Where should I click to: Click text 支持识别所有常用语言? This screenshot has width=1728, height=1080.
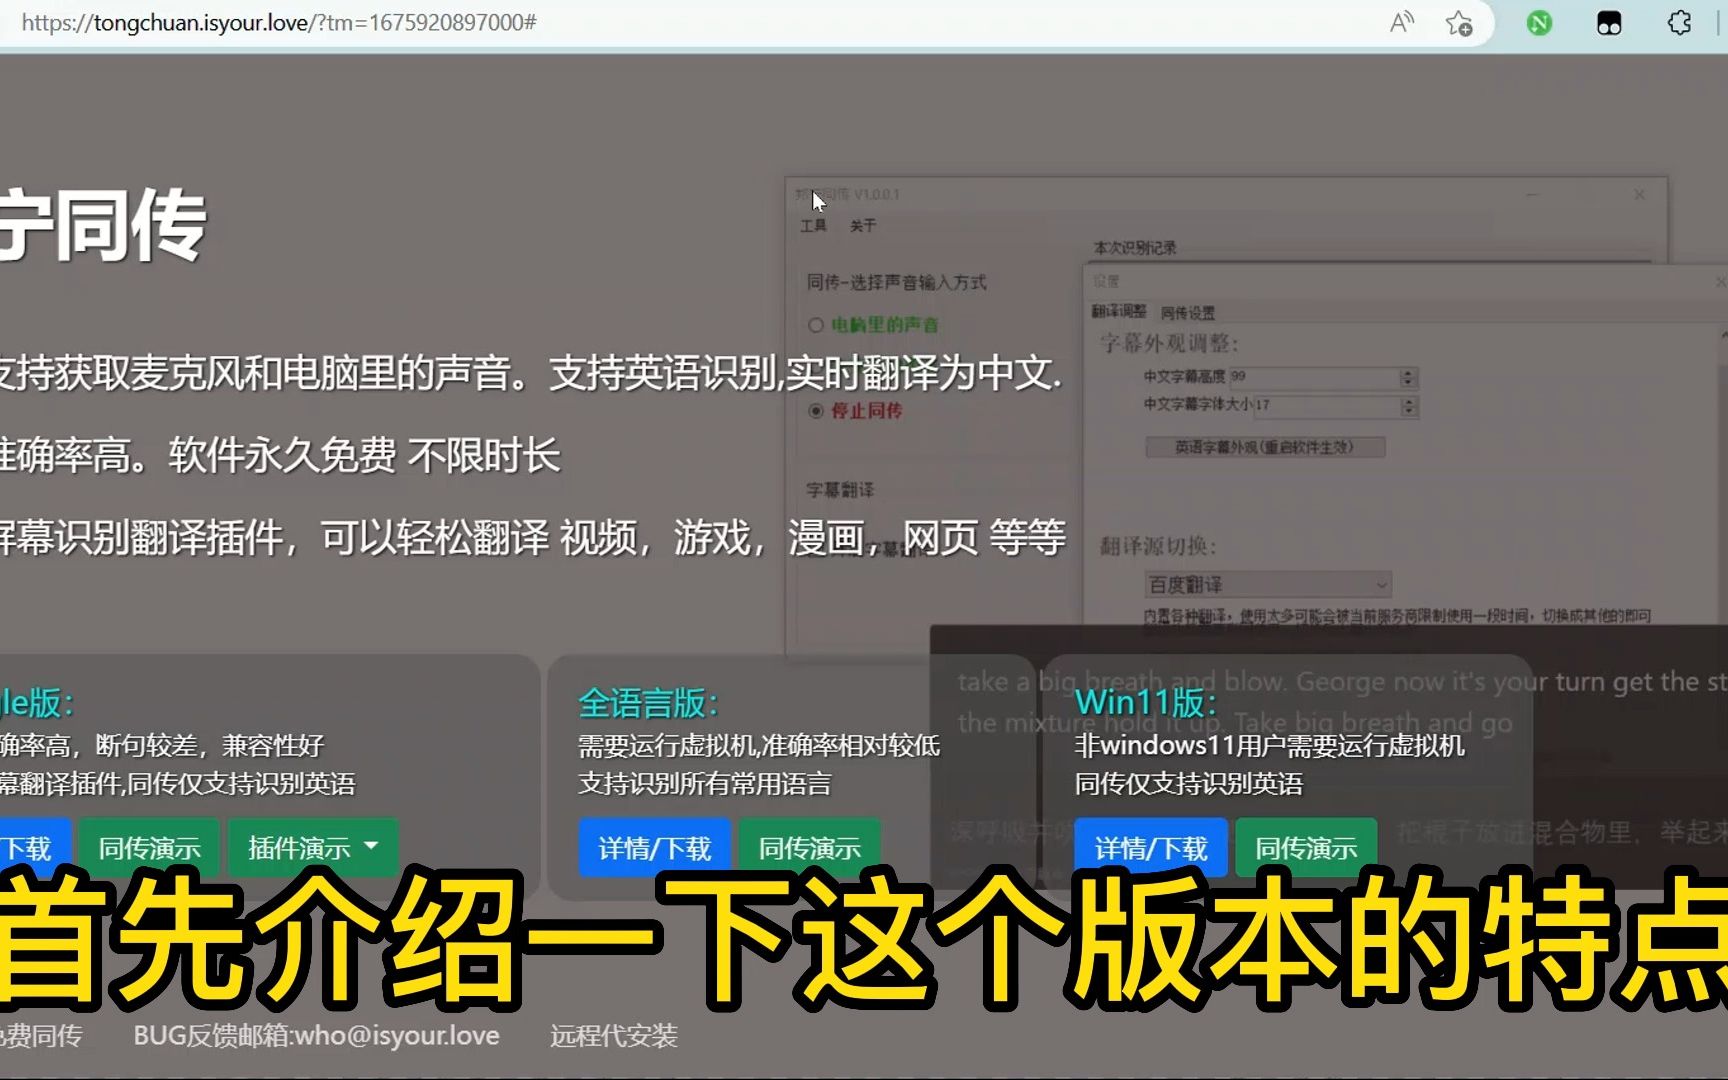pyautogui.click(x=705, y=783)
